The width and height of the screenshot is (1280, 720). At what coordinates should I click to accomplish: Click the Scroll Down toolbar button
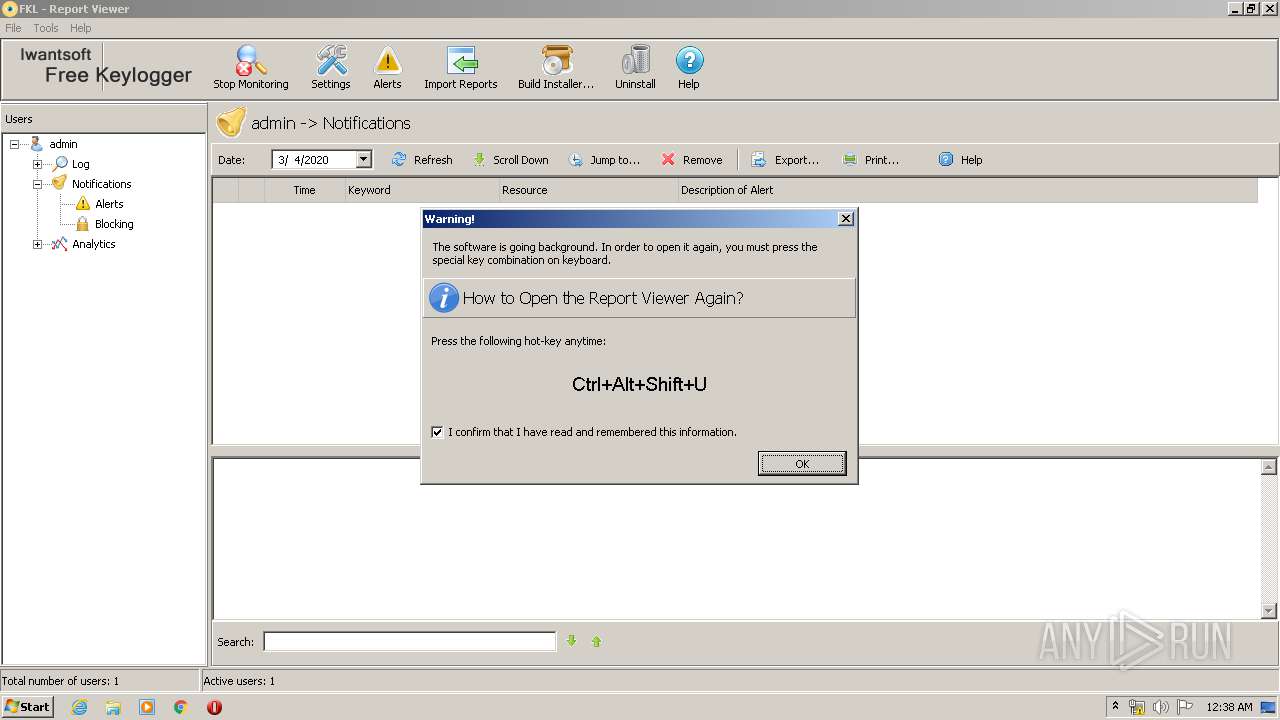(x=510, y=160)
